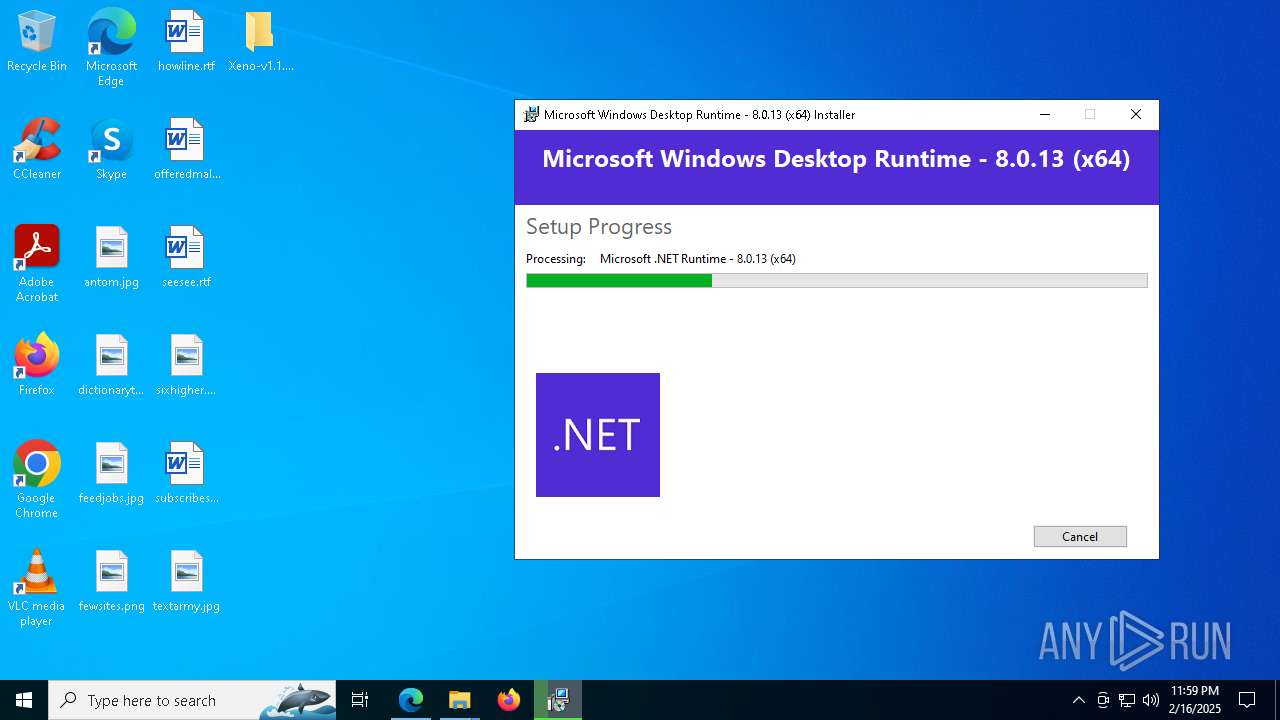
Task: Select the howline.rtf document icon
Action: coord(186,41)
